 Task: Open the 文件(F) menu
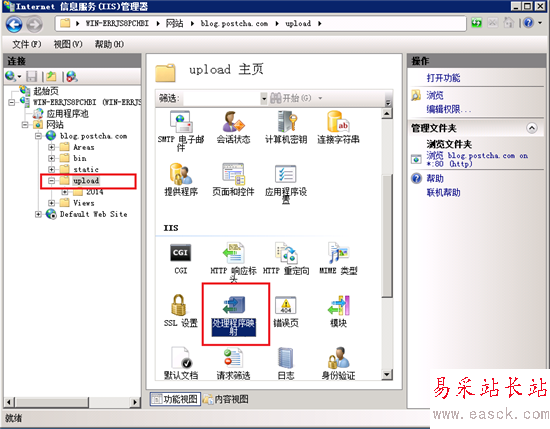[27, 44]
